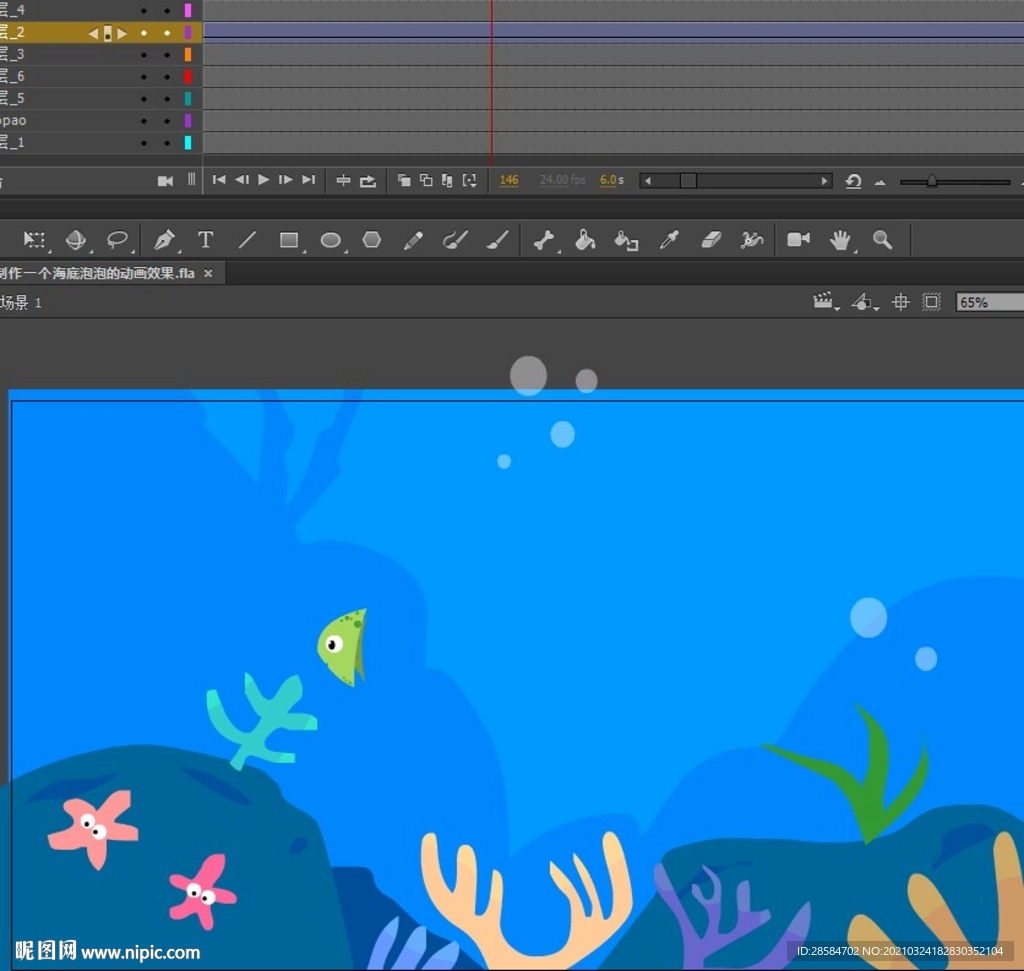Image resolution: width=1024 pixels, height=971 pixels.
Task: Add camera layer from timeline footer
Action: (x=165, y=181)
